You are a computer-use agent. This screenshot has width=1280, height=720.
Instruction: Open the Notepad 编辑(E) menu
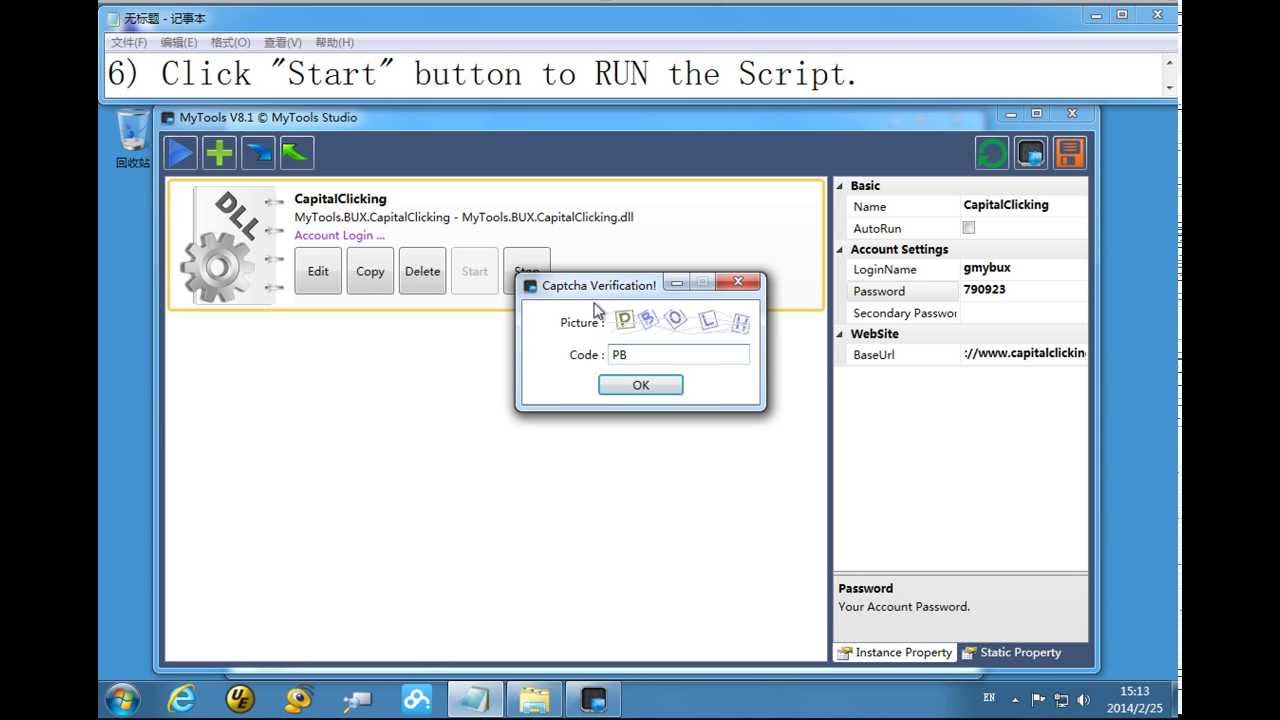click(x=179, y=43)
